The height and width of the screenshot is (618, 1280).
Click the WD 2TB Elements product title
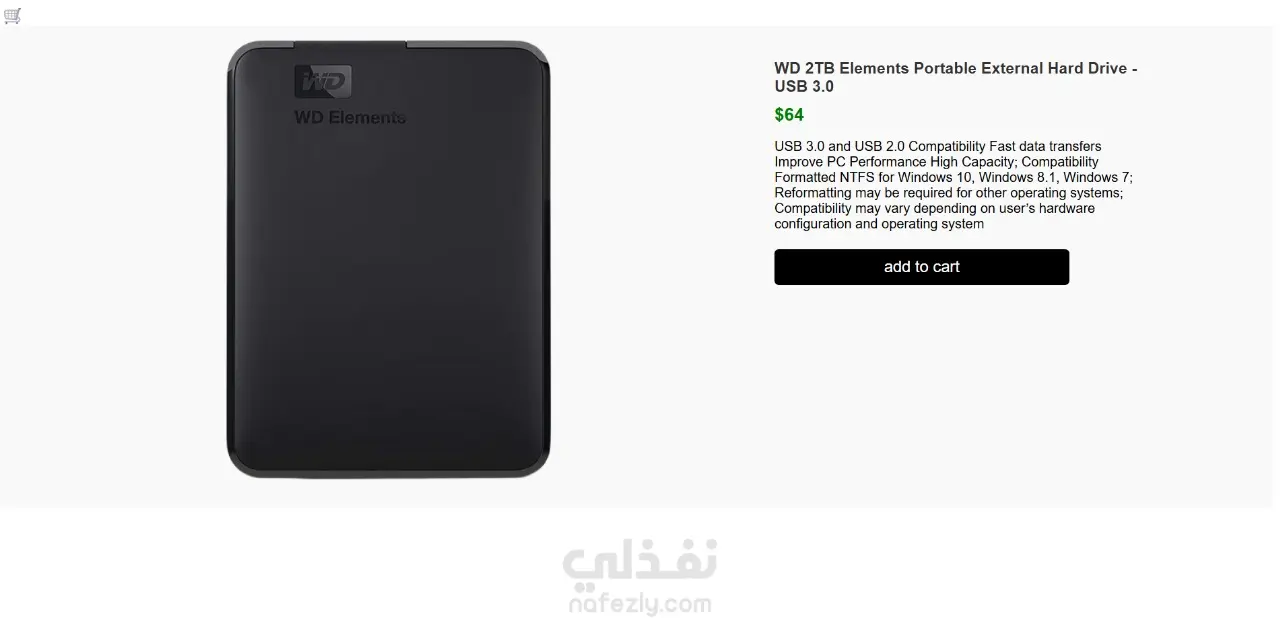click(955, 77)
